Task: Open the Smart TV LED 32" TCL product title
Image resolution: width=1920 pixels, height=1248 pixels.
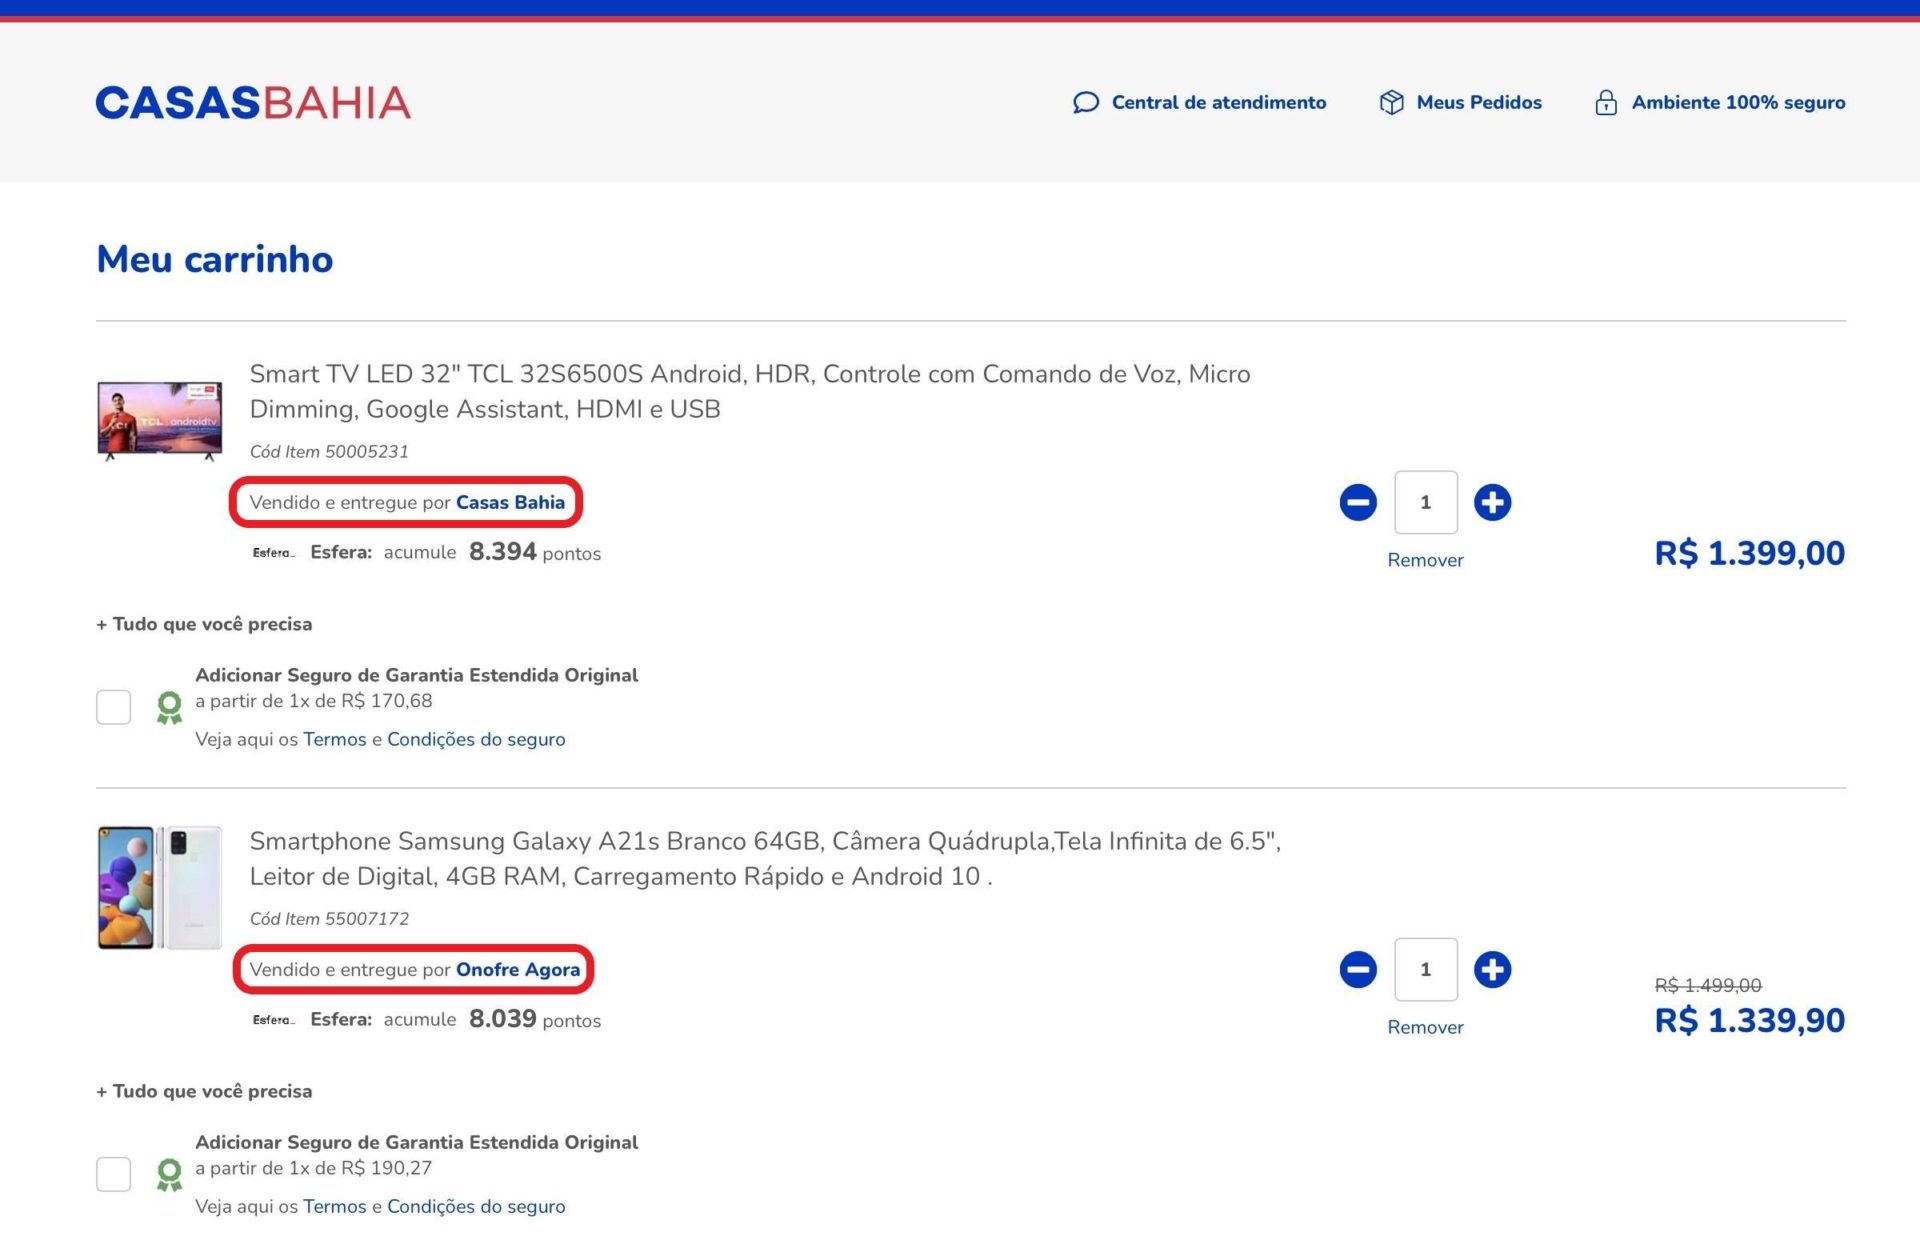Action: (x=750, y=391)
